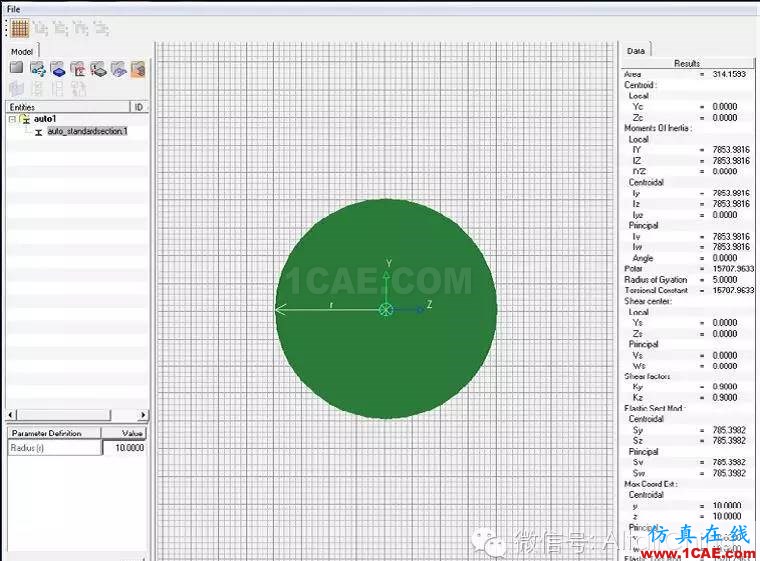Click the Polar value 15707.9633

tap(733, 268)
